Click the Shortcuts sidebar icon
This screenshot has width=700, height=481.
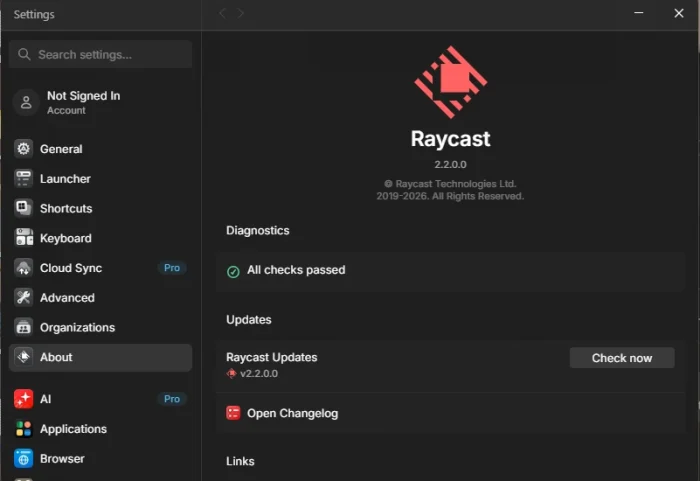(23, 208)
